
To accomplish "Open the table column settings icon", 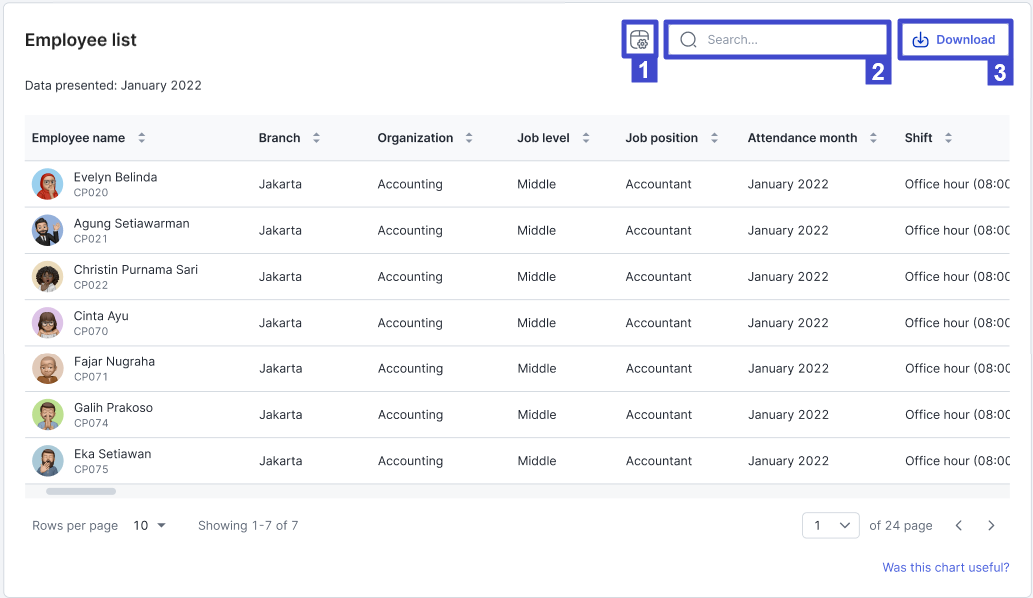I will (x=639, y=40).
